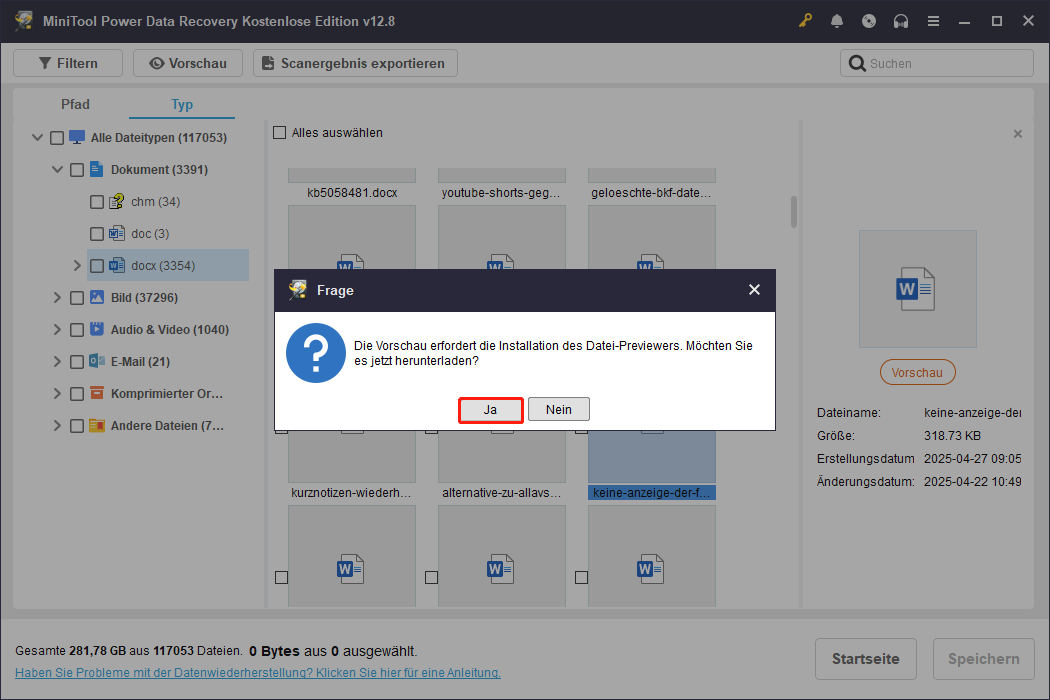This screenshot has width=1050, height=700.
Task: Switch to the Pfad tab
Action: 75,104
